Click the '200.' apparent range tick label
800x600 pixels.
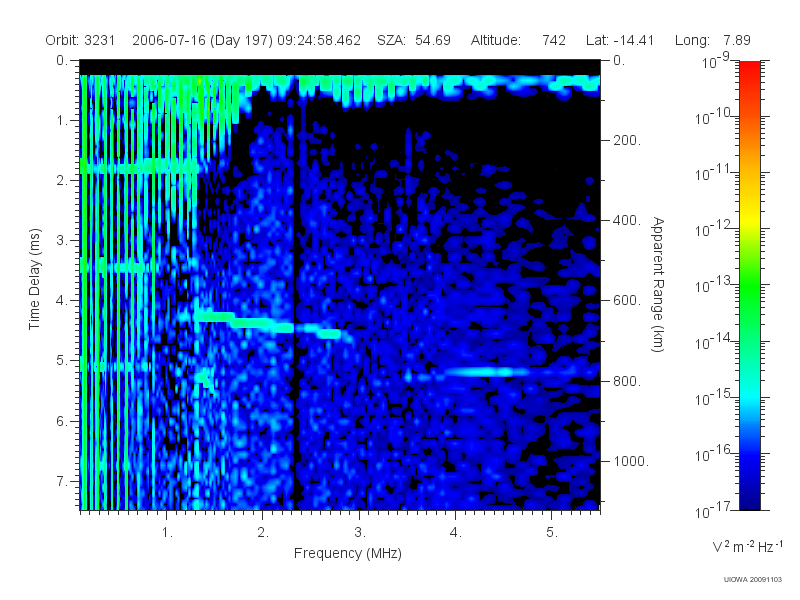point(627,140)
